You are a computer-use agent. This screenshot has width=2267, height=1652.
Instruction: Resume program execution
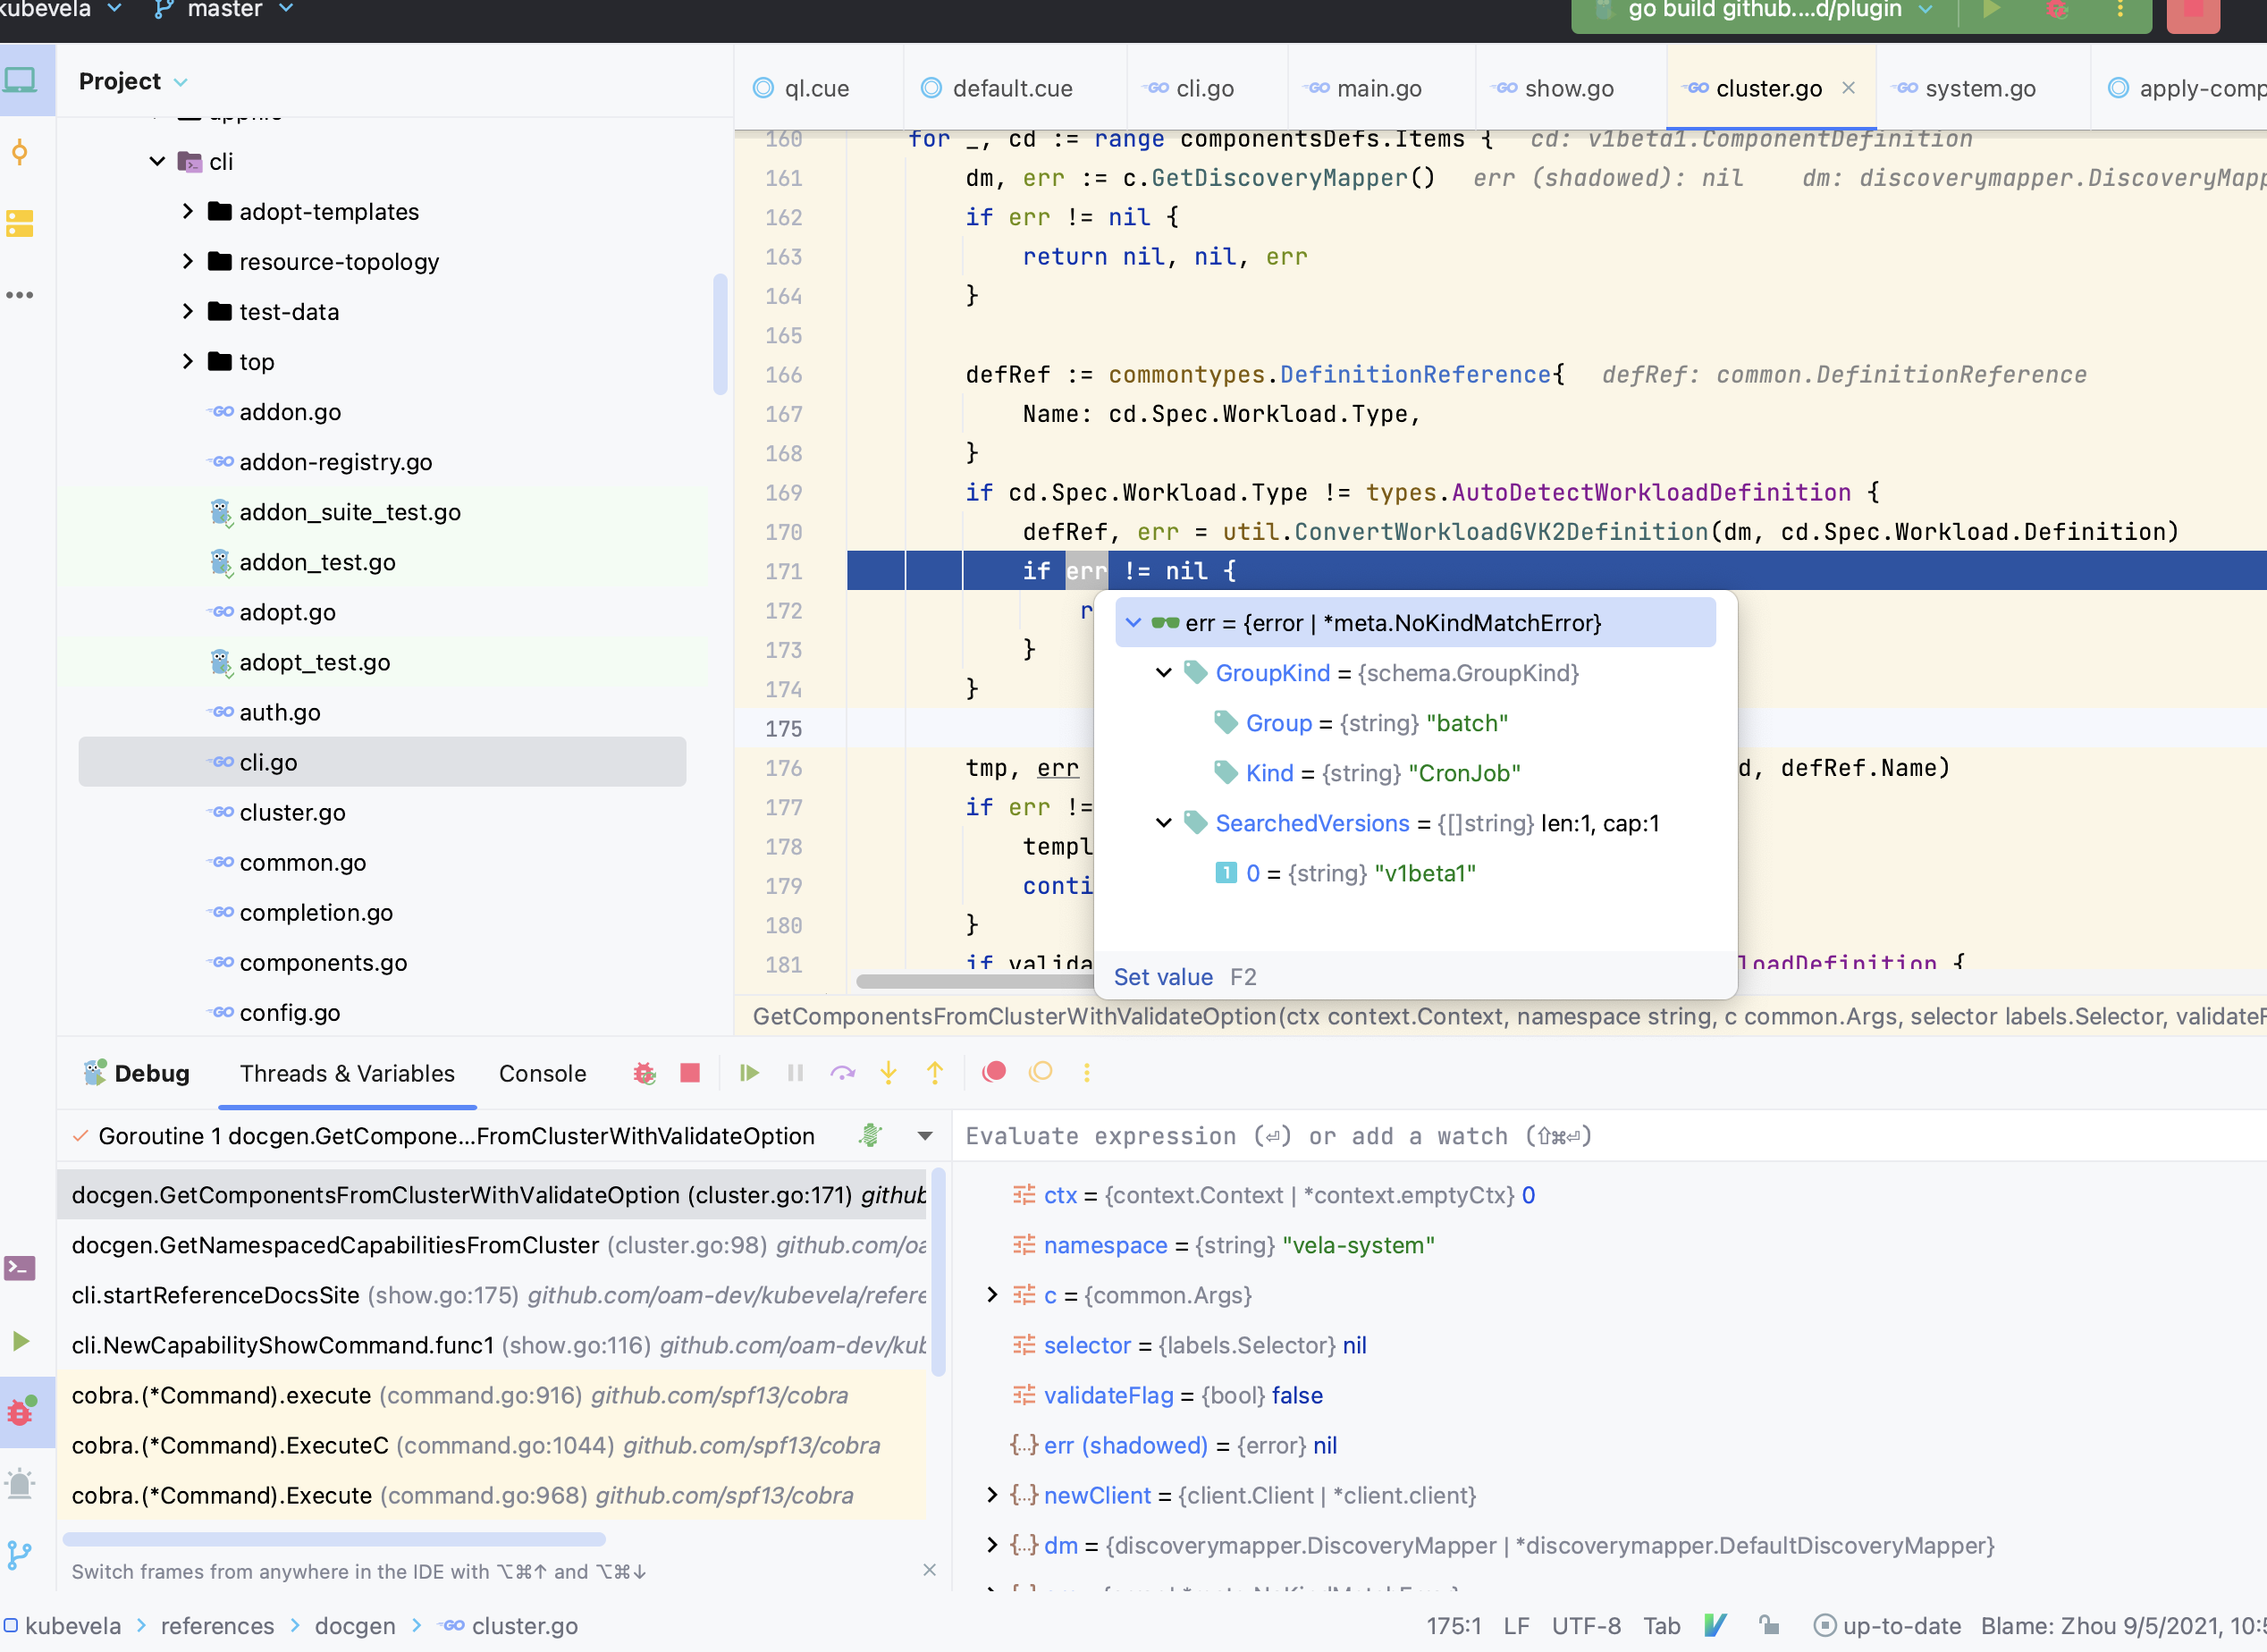[x=749, y=1073]
